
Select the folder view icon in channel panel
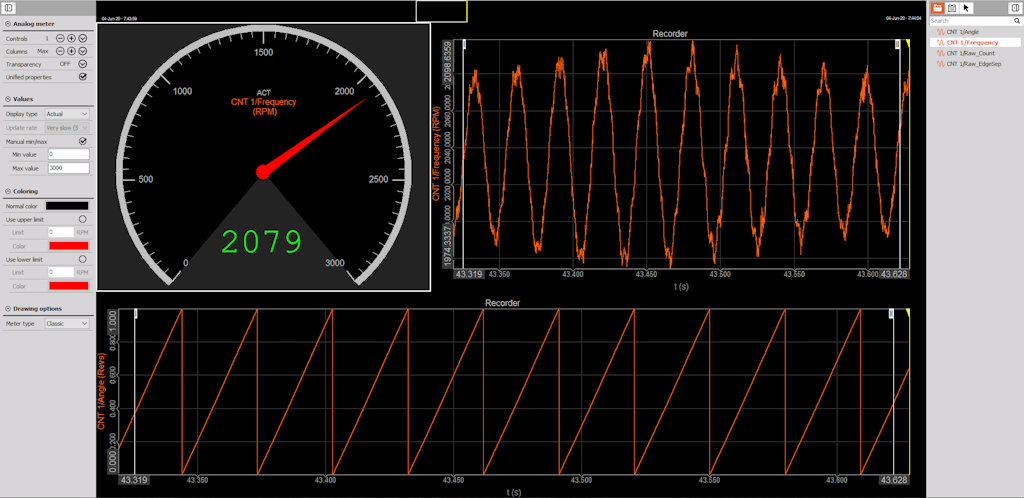pyautogui.click(x=937, y=8)
